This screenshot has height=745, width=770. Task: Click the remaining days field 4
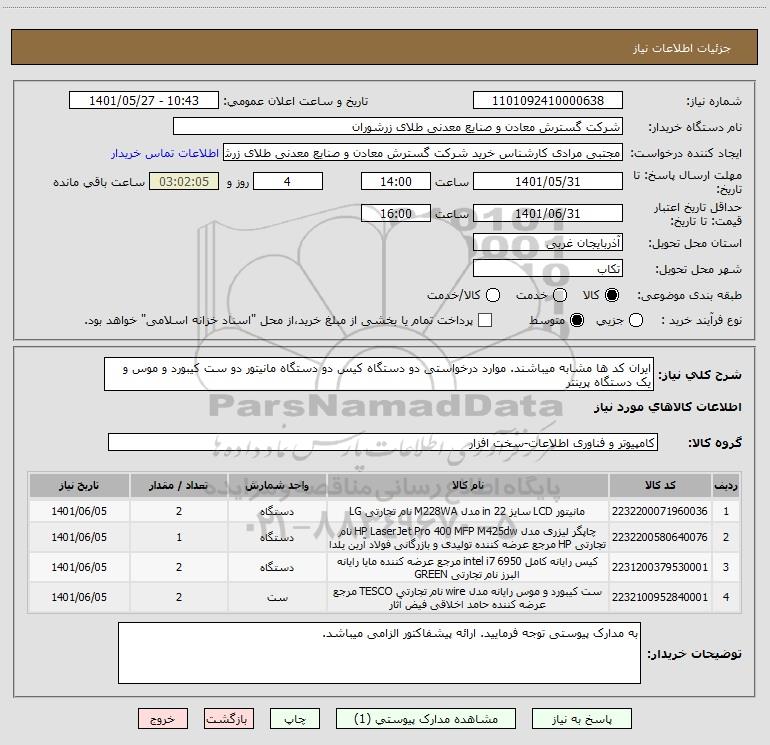point(288,181)
